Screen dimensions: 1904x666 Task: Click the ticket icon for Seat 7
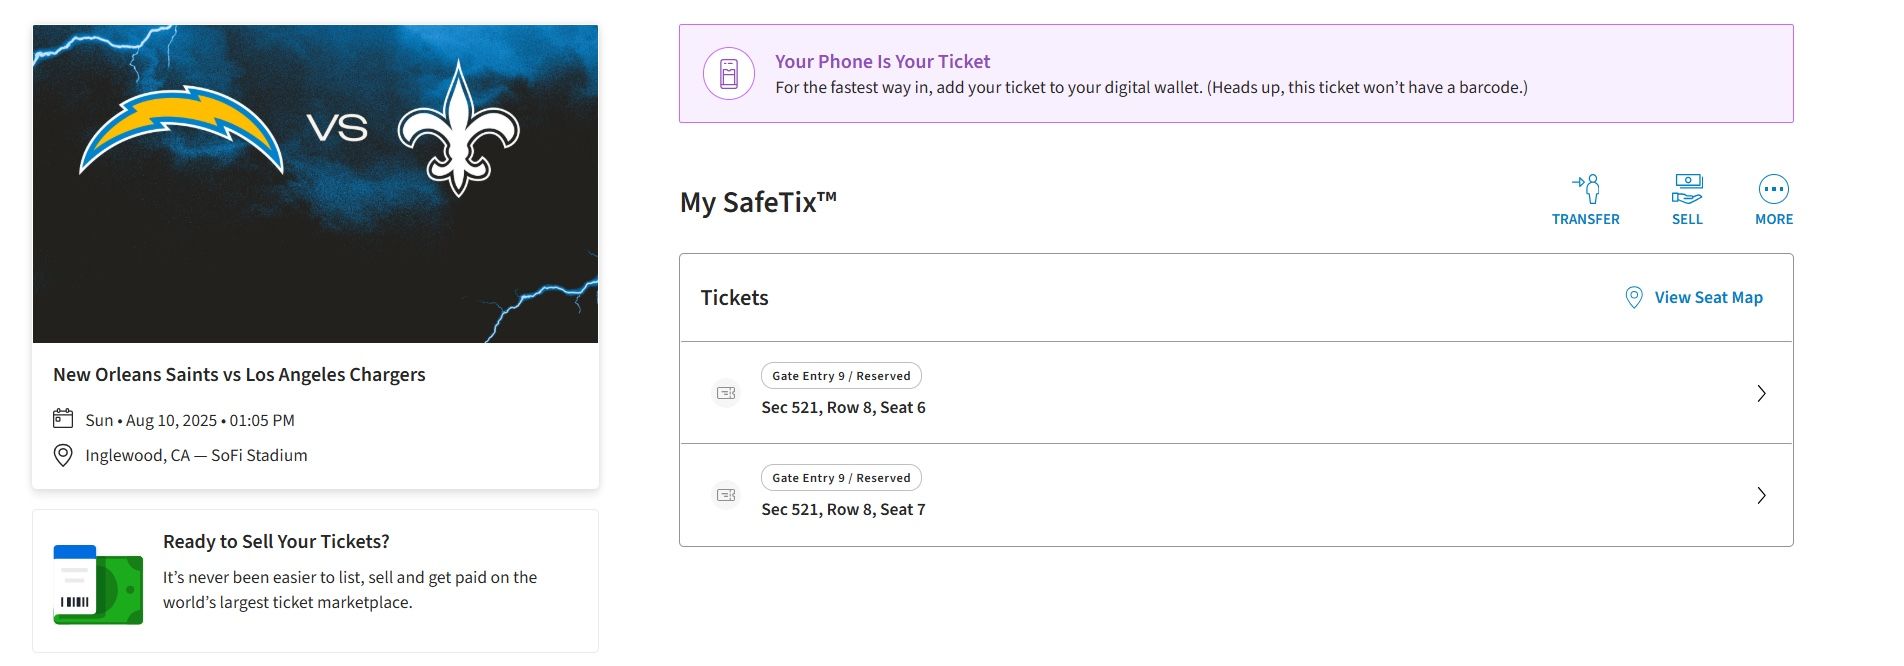tap(726, 495)
